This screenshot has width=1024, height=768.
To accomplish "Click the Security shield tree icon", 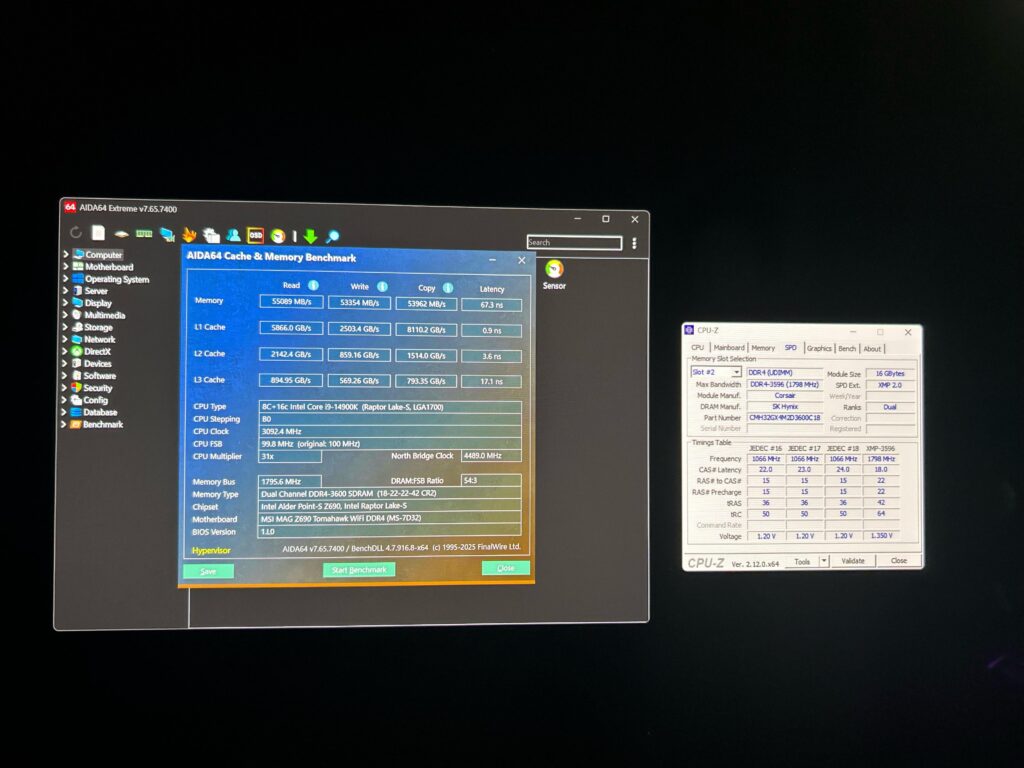I will (x=76, y=387).
